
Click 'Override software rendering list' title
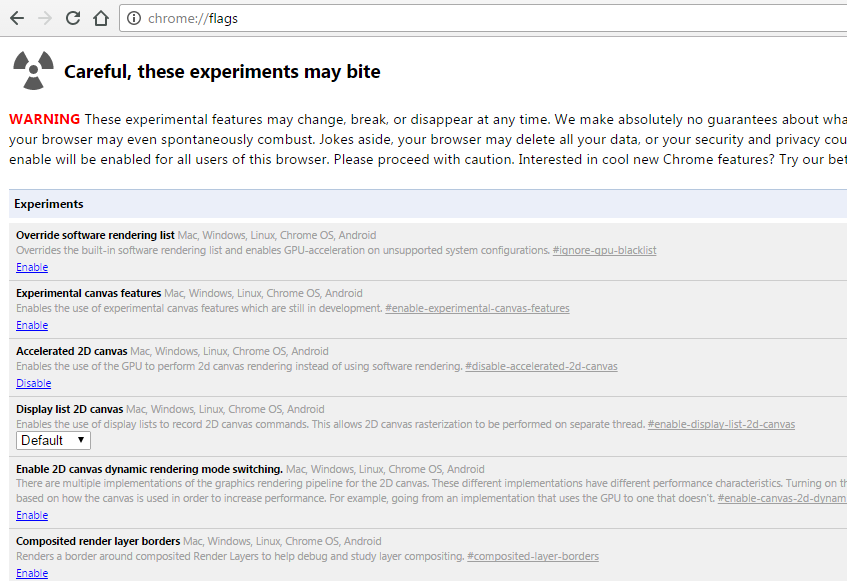pos(95,235)
